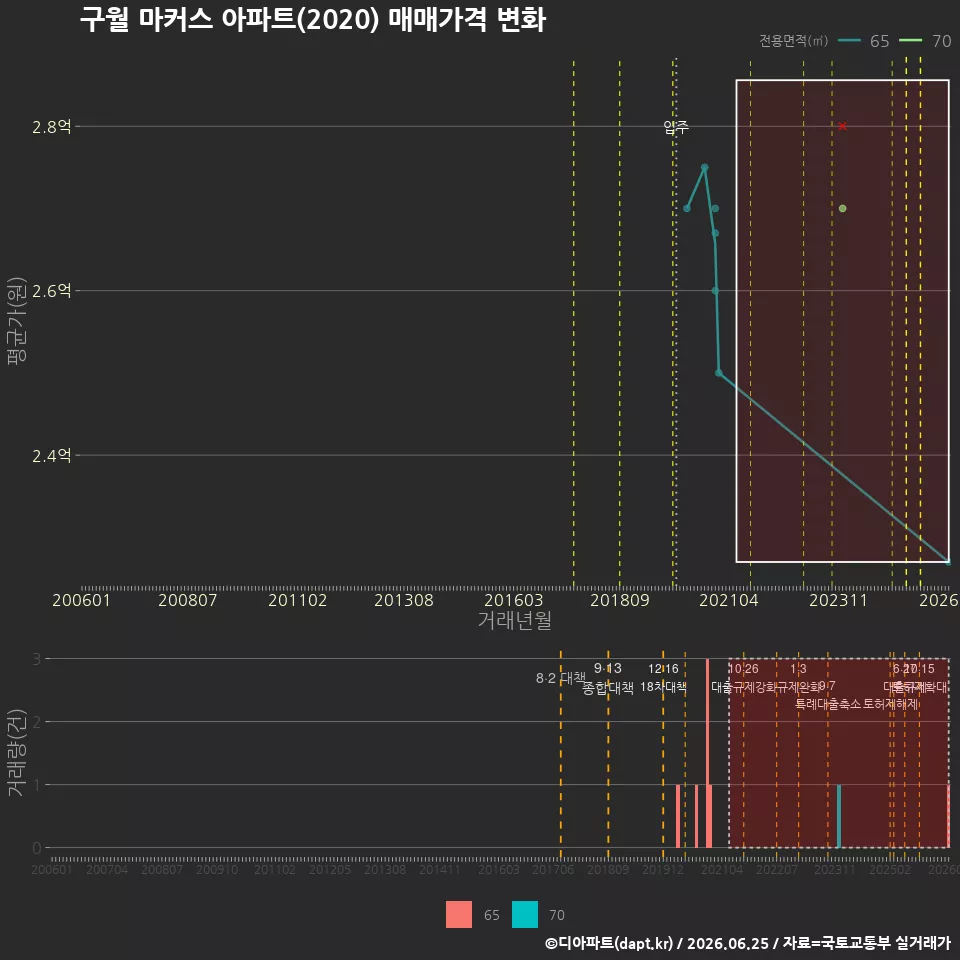
Task: Click the 2.6억 y-axis label
Action: (x=52, y=291)
